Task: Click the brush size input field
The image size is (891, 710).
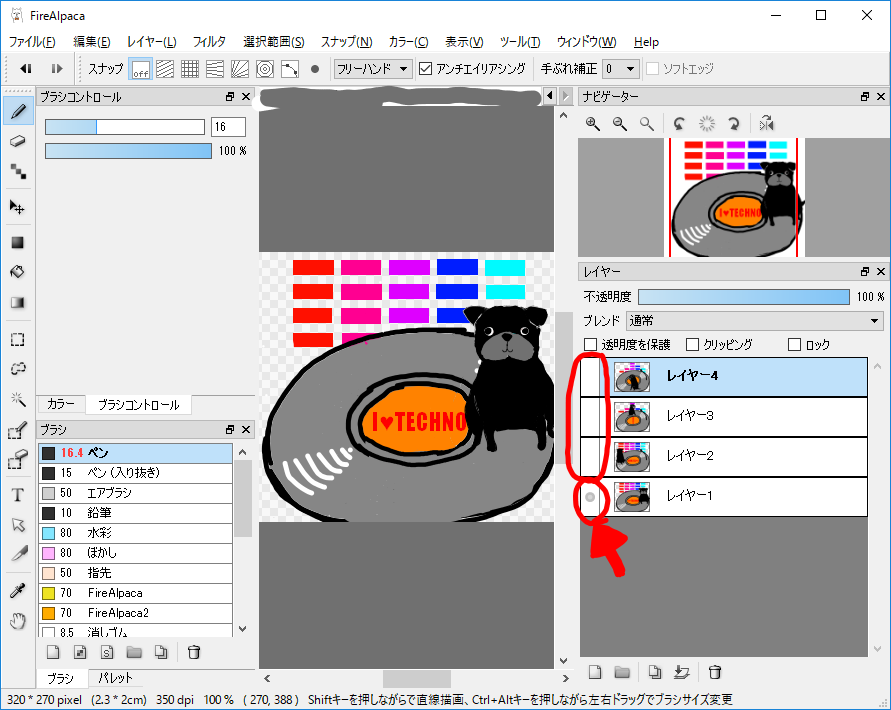Action: coord(228,127)
